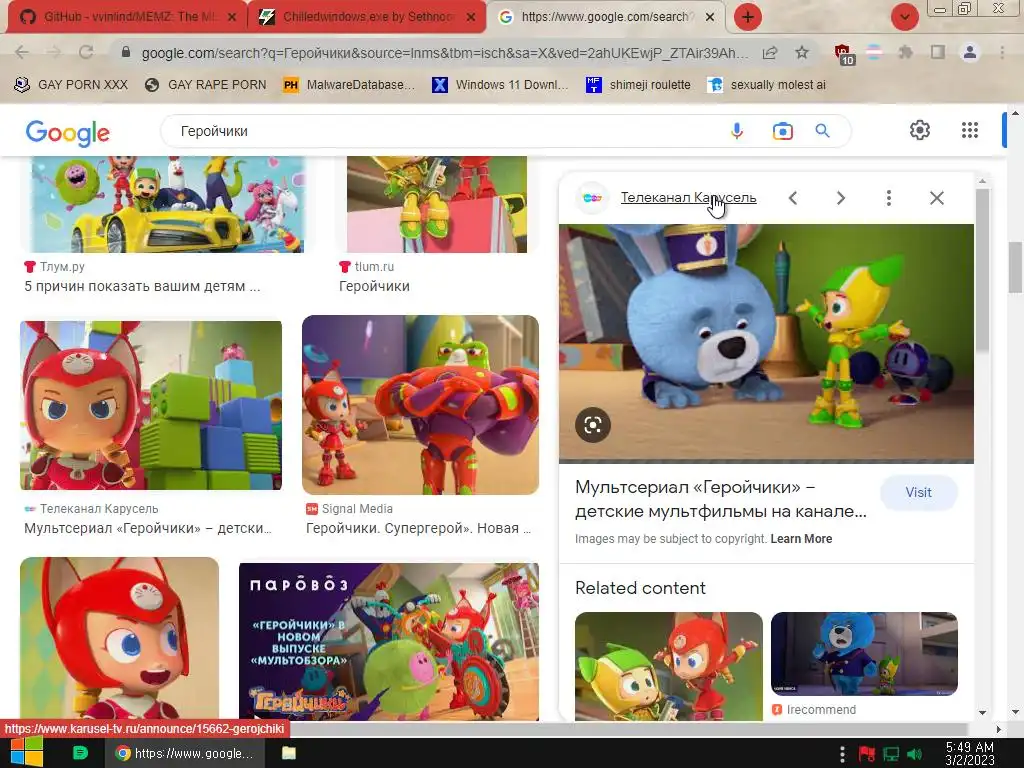Open the tab search dropdown arrow
The image size is (1024, 768).
(x=904, y=17)
